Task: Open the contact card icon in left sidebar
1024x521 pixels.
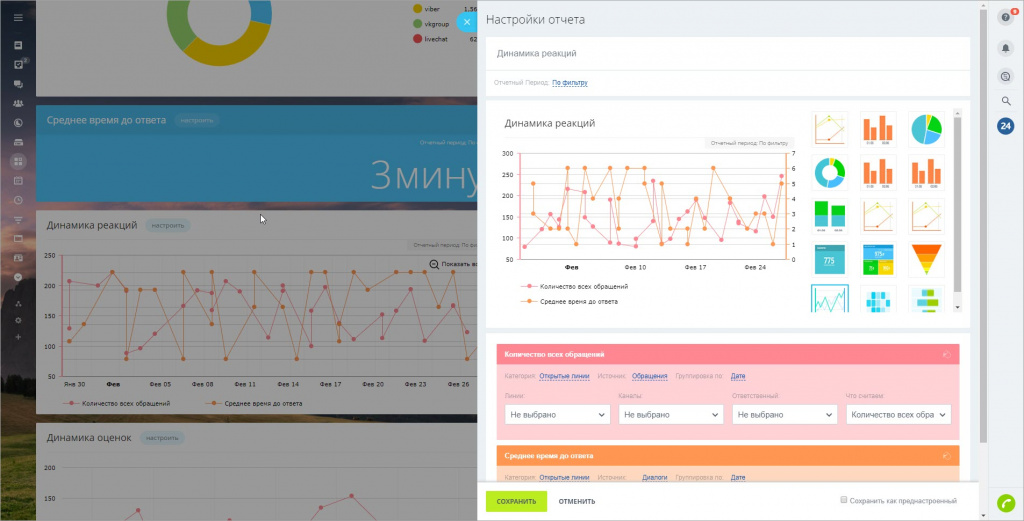Action: 18,257
